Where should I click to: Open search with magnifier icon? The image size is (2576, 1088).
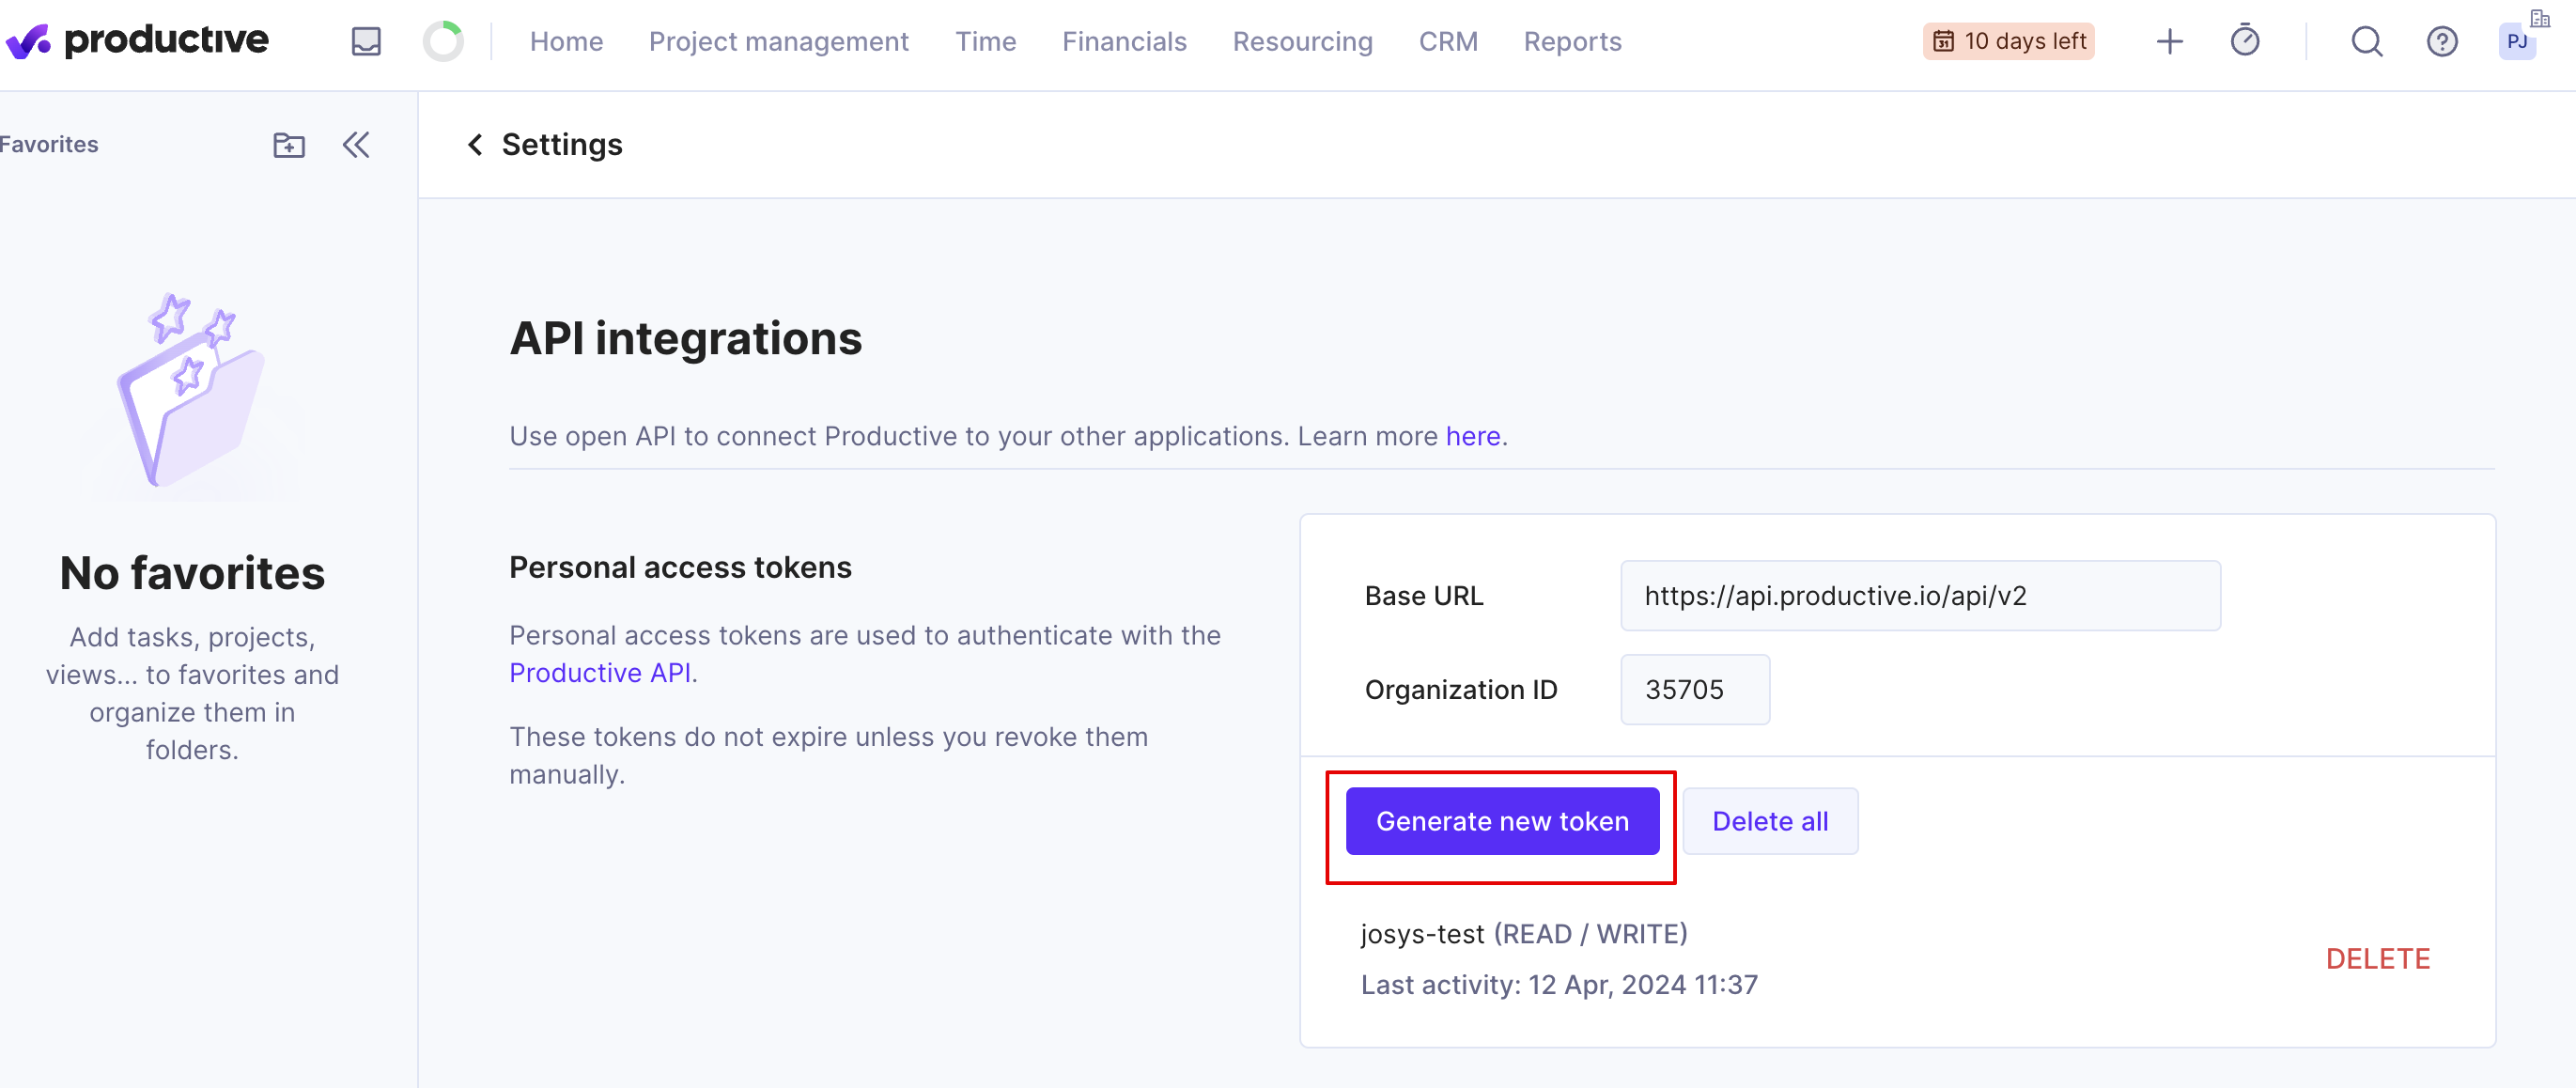pyautogui.click(x=2366, y=41)
